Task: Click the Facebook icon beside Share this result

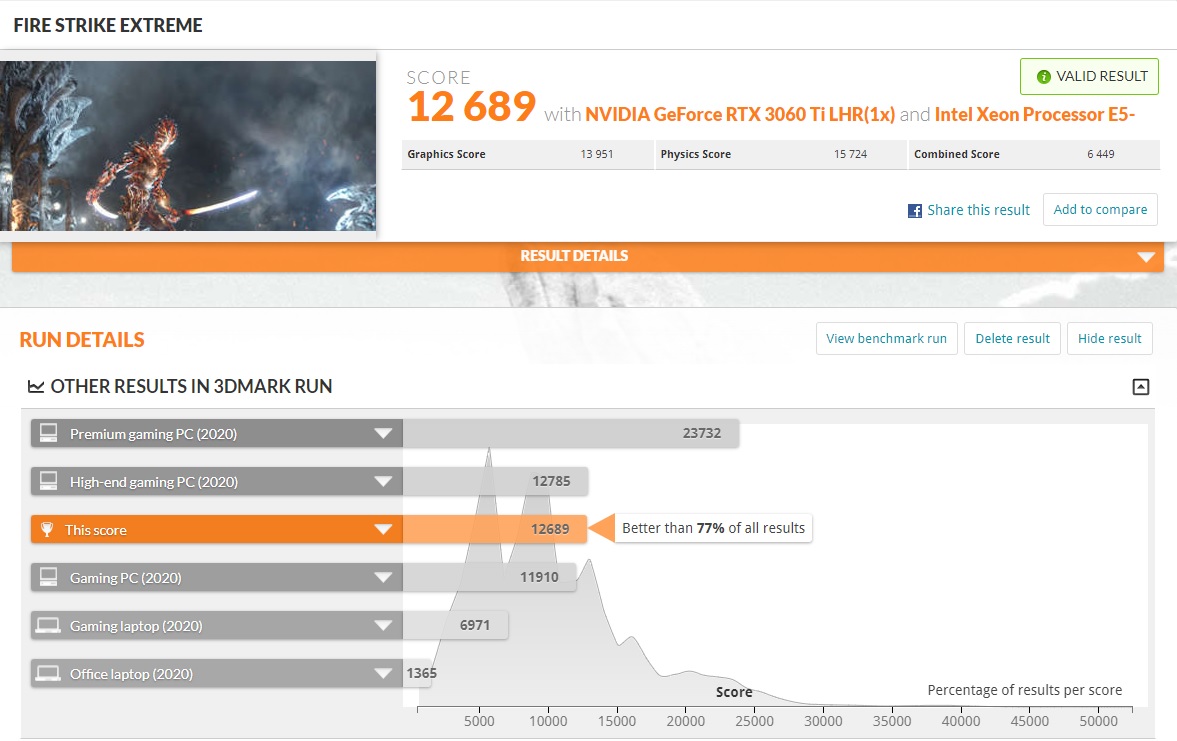Action: pos(914,211)
